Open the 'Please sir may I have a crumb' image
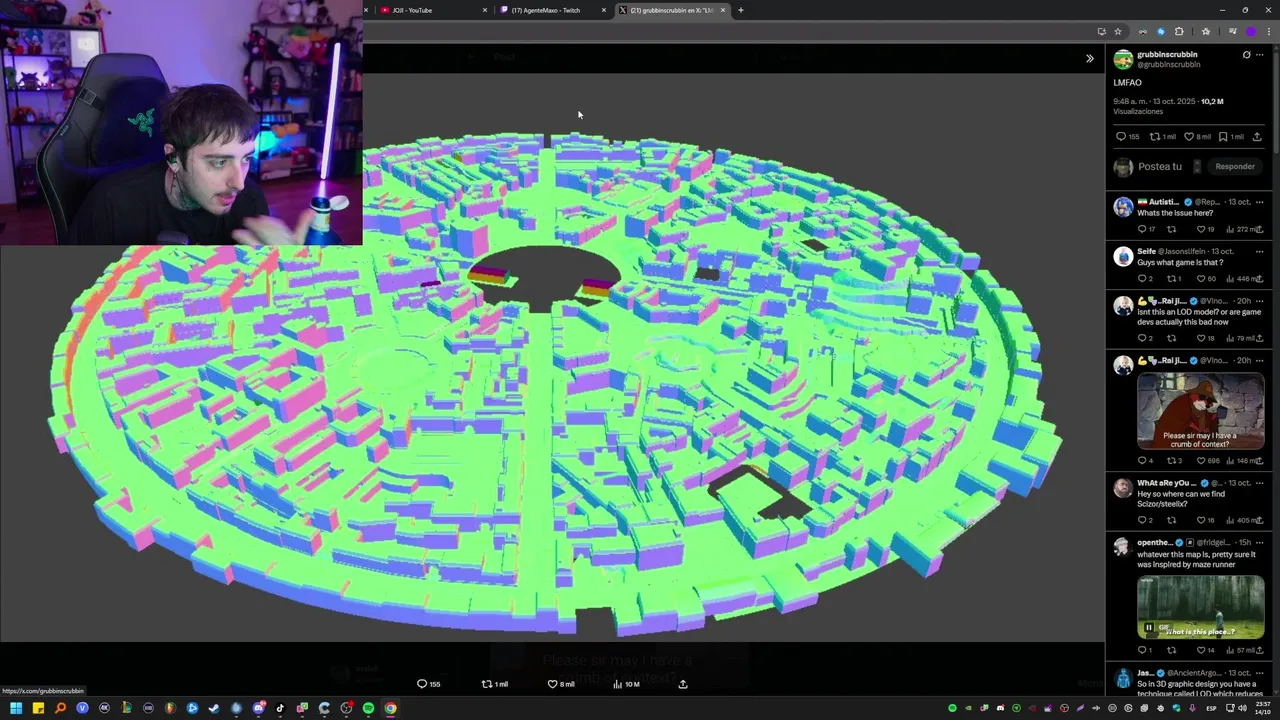This screenshot has height=720, width=1280. (1200, 410)
